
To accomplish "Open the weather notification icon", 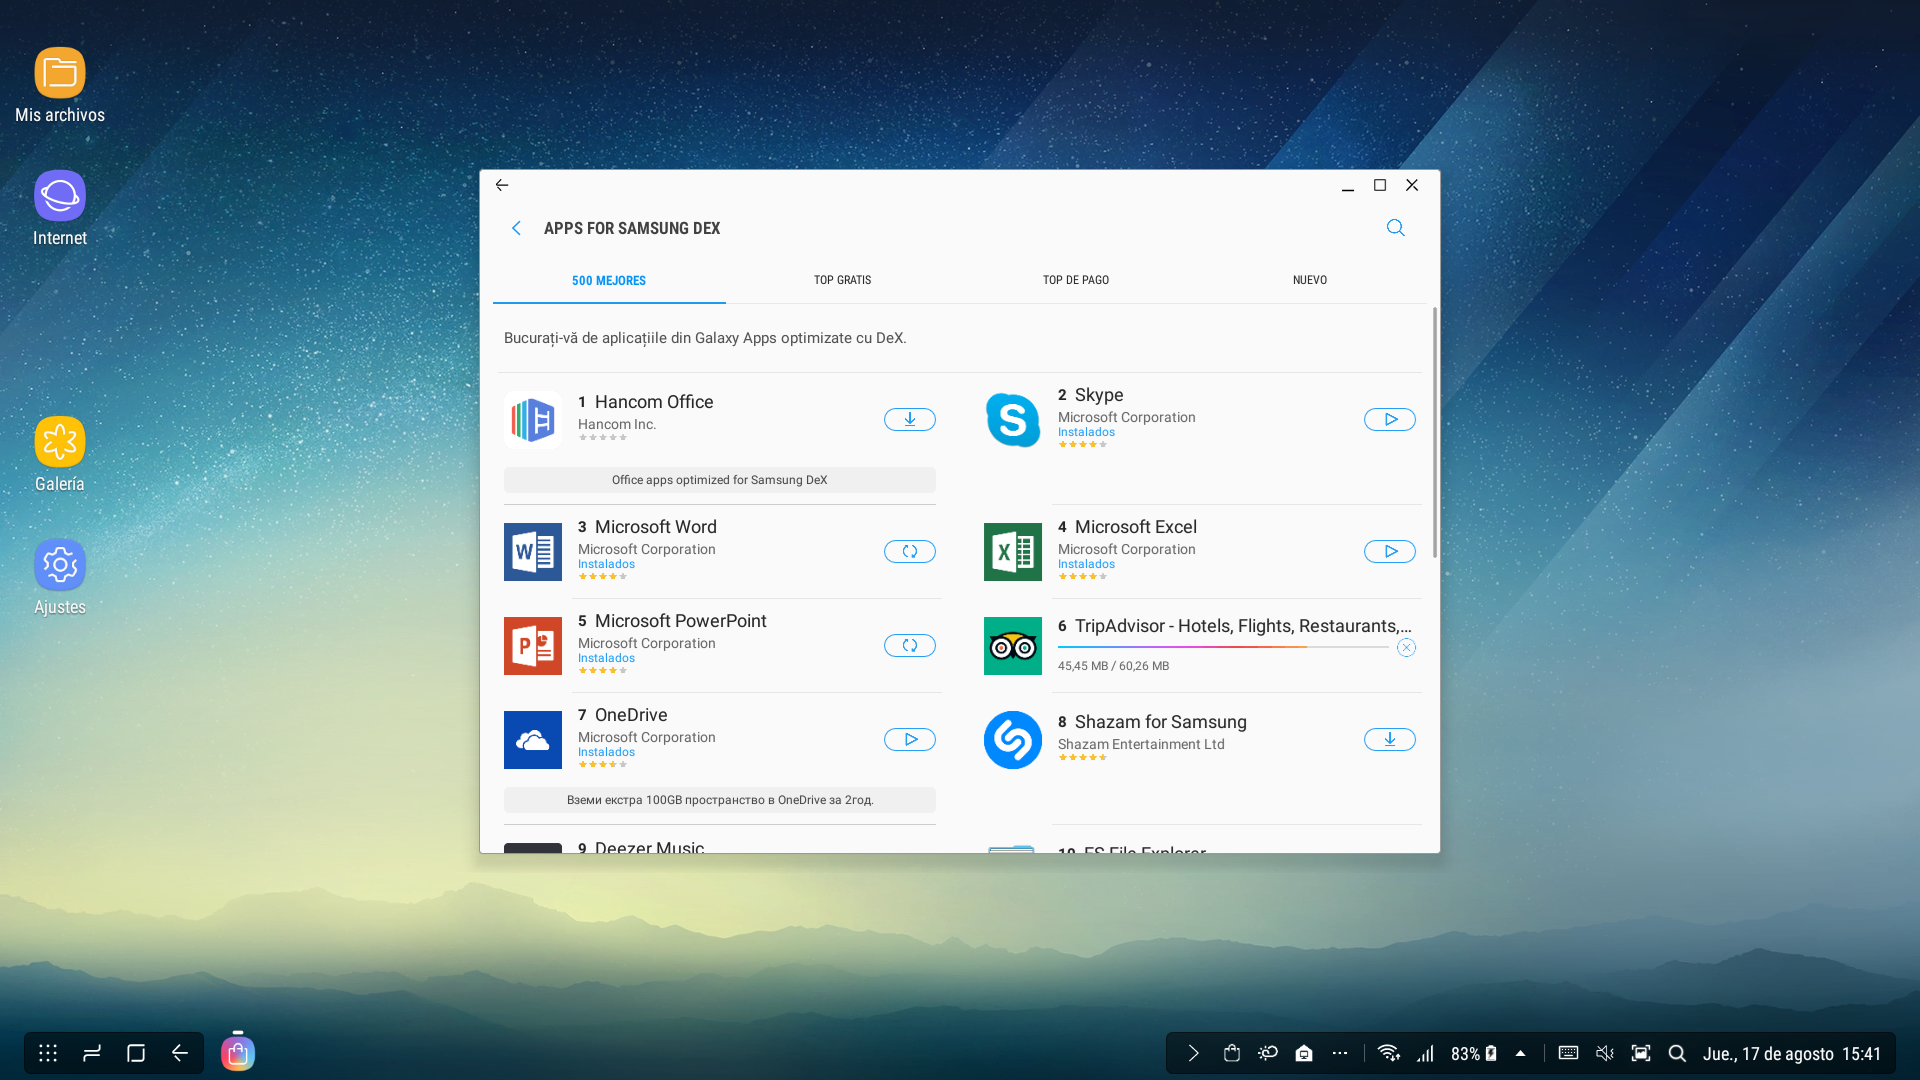I will tap(1268, 1053).
